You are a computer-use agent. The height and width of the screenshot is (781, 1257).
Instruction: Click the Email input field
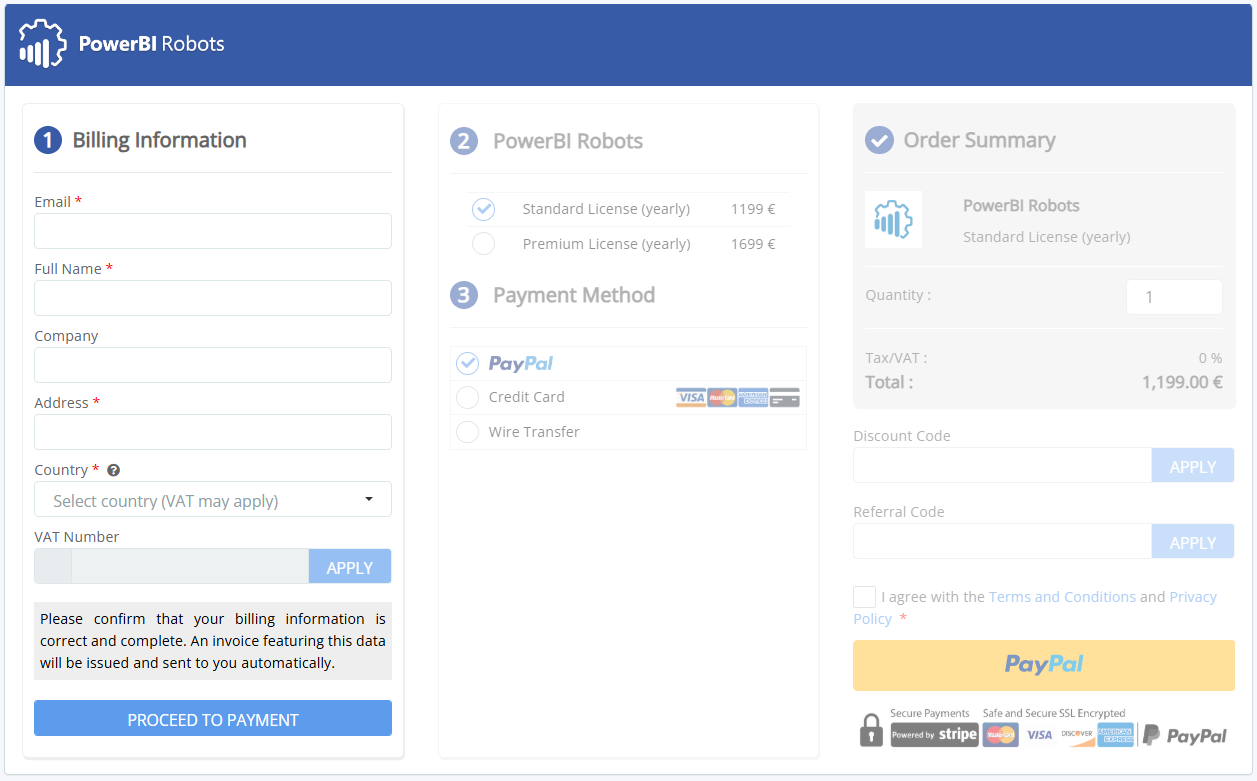coord(213,231)
